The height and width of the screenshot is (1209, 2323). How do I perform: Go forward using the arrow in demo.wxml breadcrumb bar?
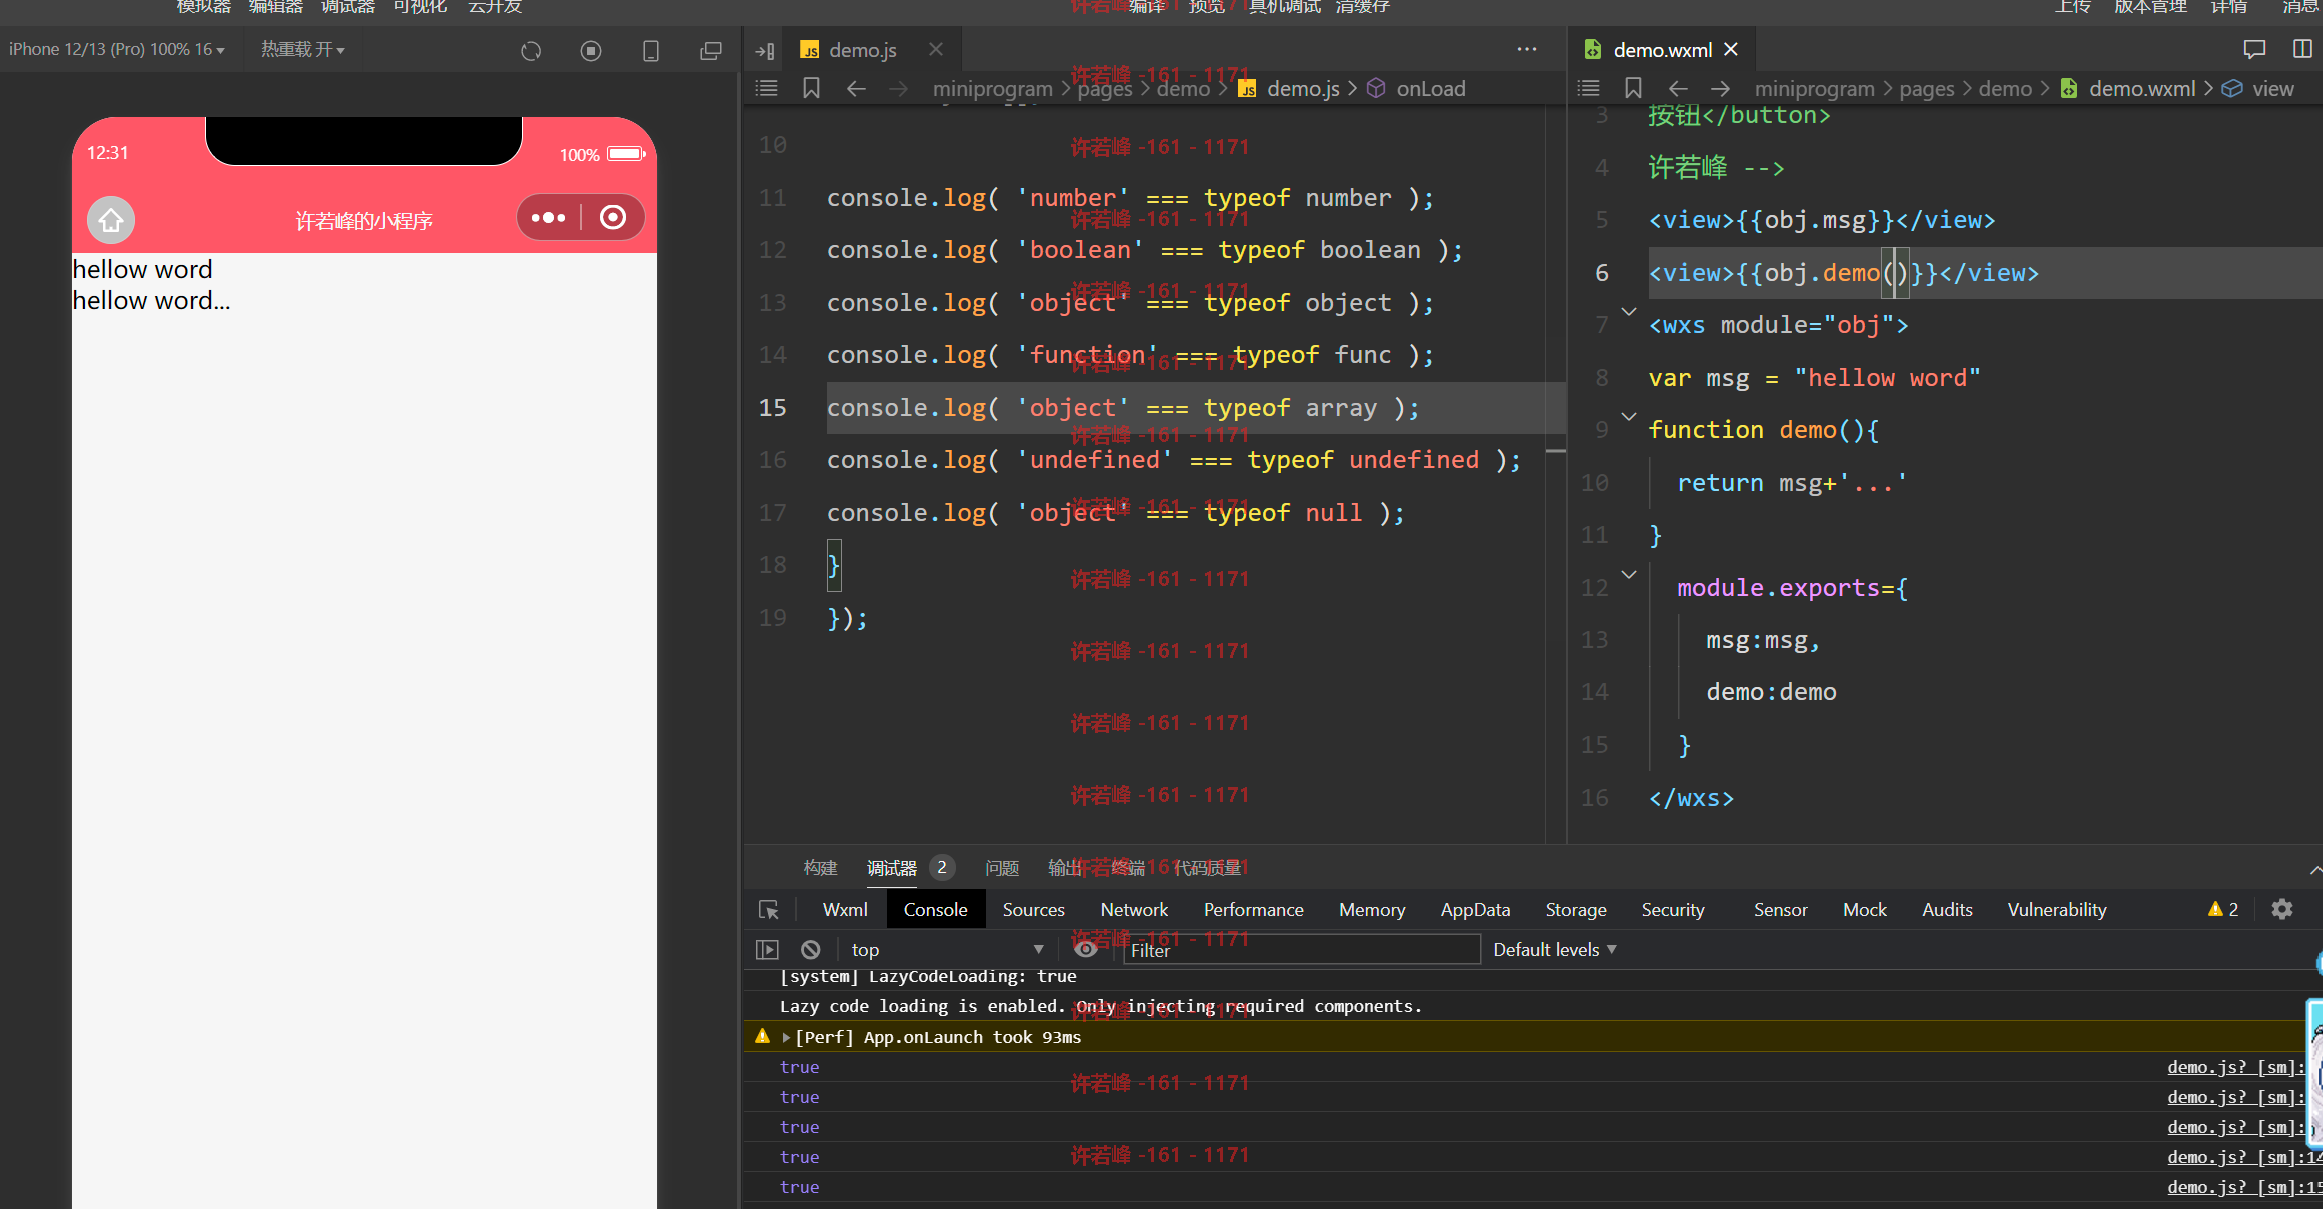pos(1720,88)
